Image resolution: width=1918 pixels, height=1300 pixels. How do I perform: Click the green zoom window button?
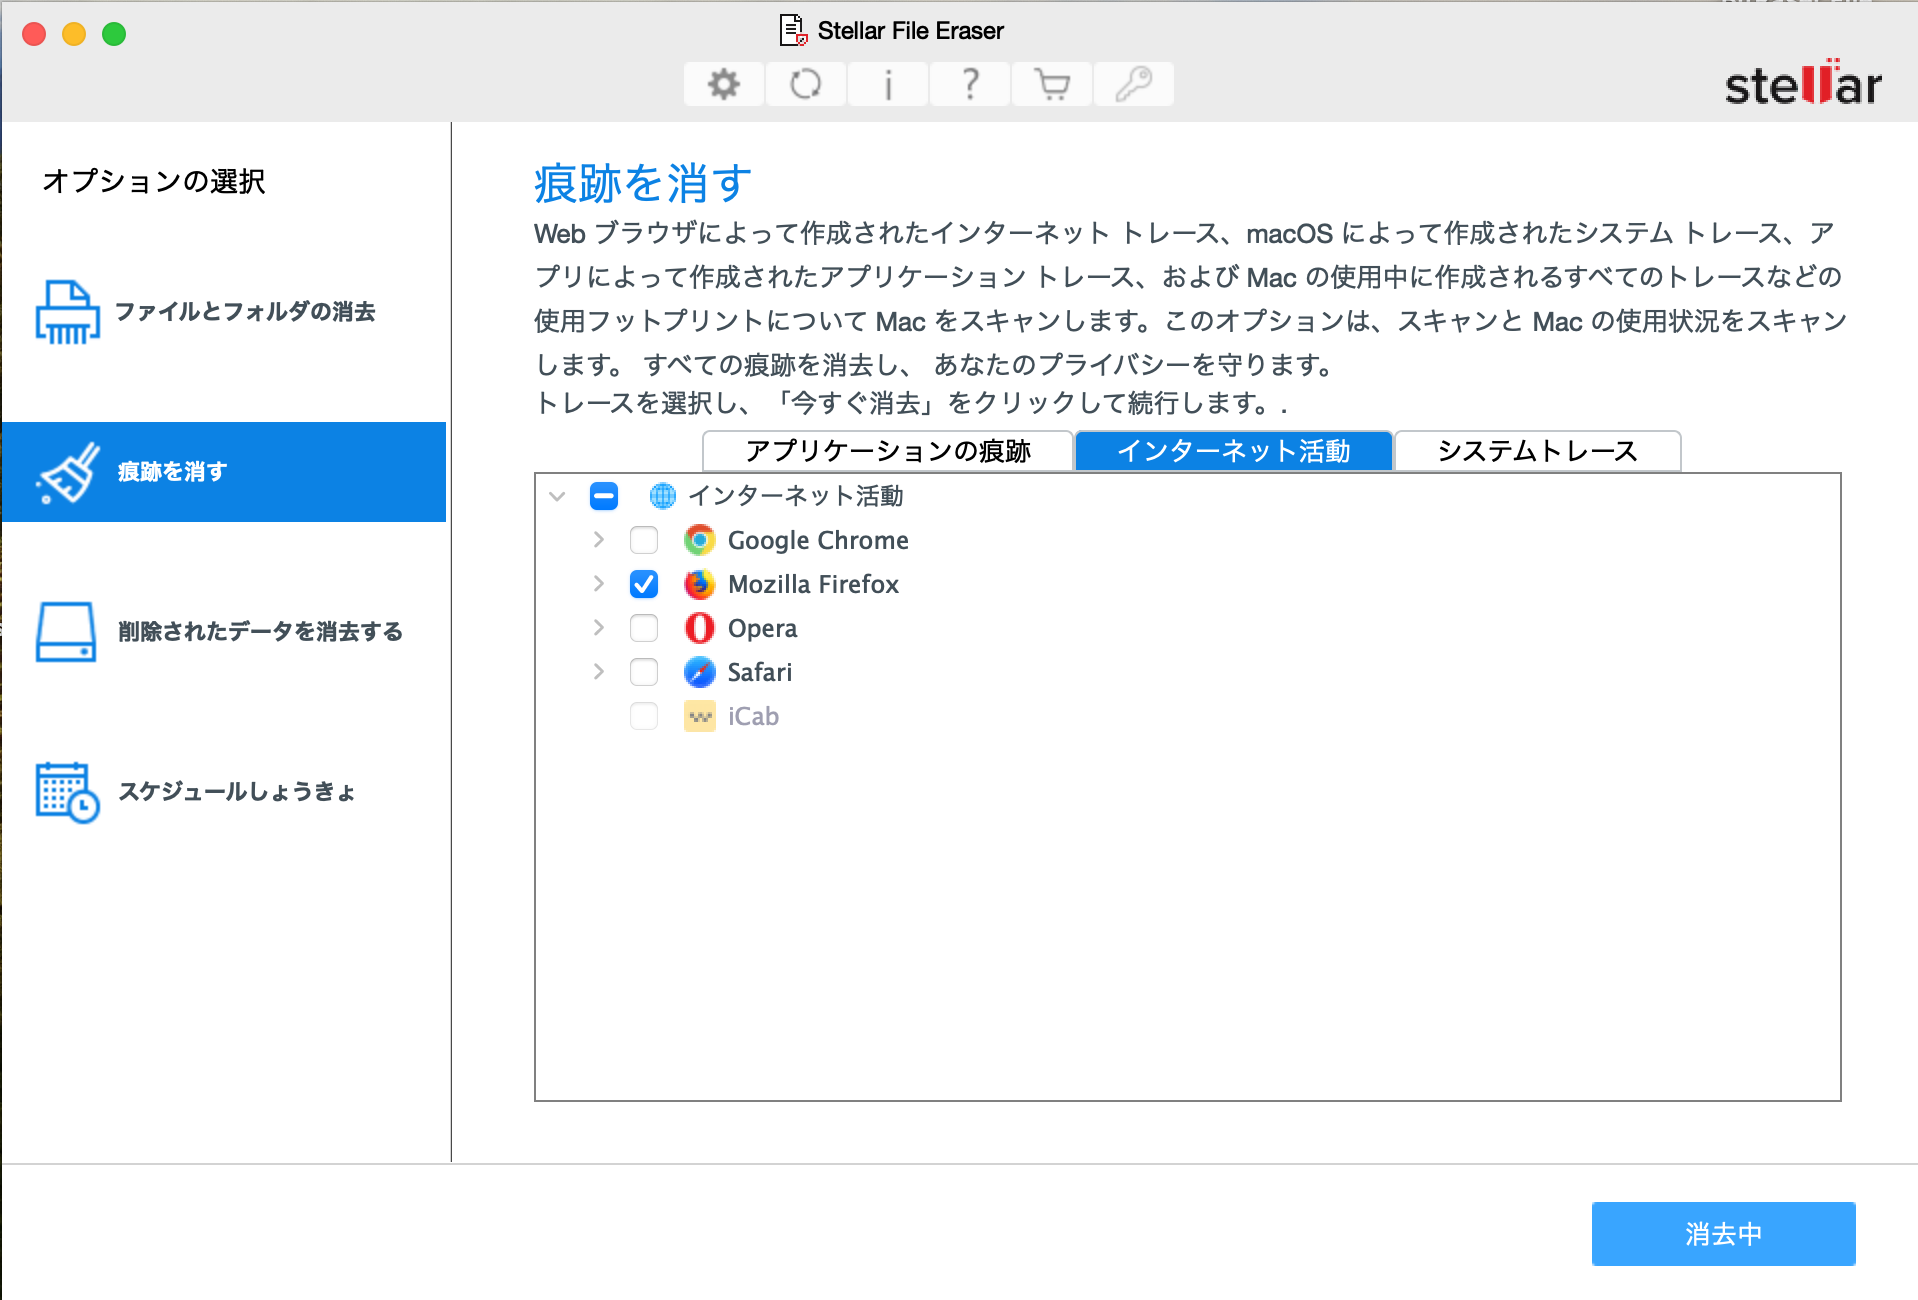pyautogui.click(x=114, y=34)
